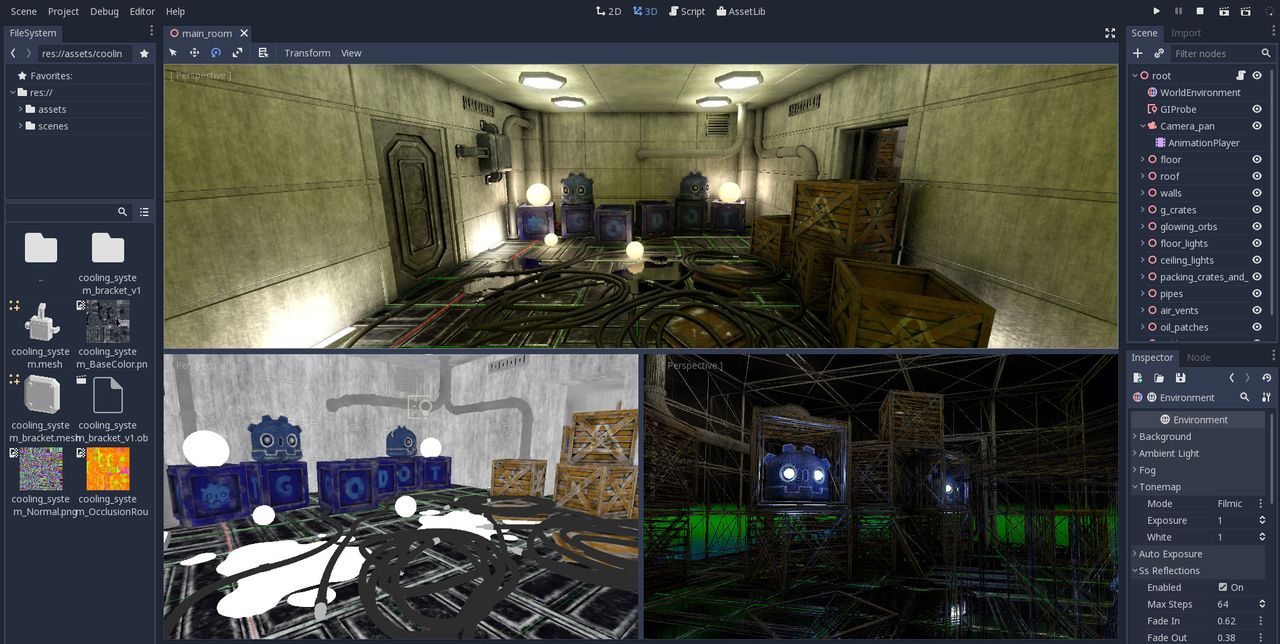This screenshot has width=1280, height=644.
Task: Select the Scale mode tool icon
Action: click(x=237, y=53)
